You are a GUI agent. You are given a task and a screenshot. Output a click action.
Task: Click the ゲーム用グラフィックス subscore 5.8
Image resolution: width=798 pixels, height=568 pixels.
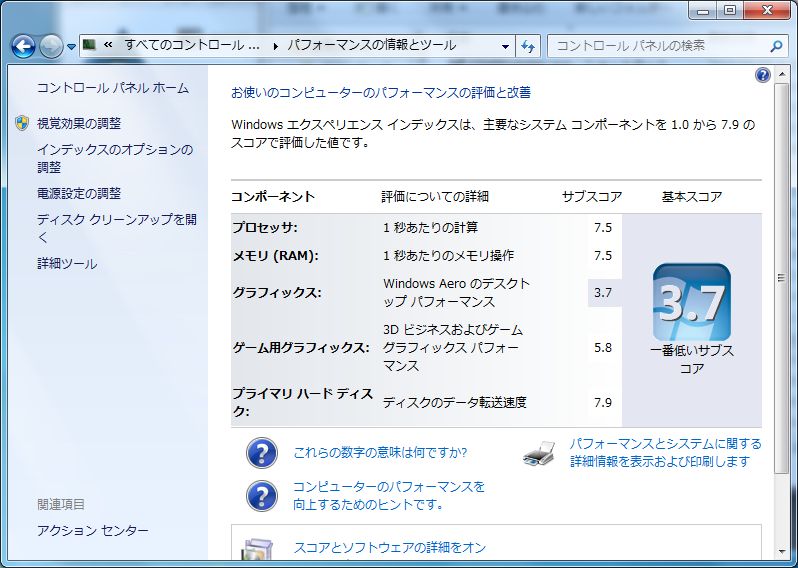click(603, 348)
